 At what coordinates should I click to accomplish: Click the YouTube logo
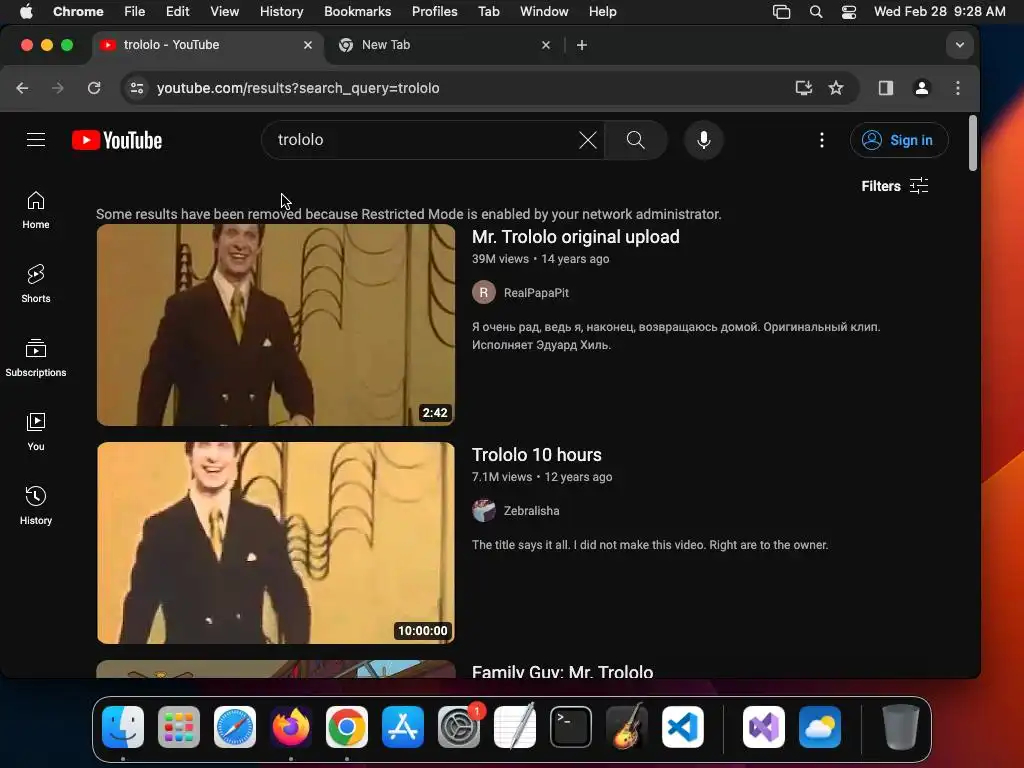tap(117, 140)
